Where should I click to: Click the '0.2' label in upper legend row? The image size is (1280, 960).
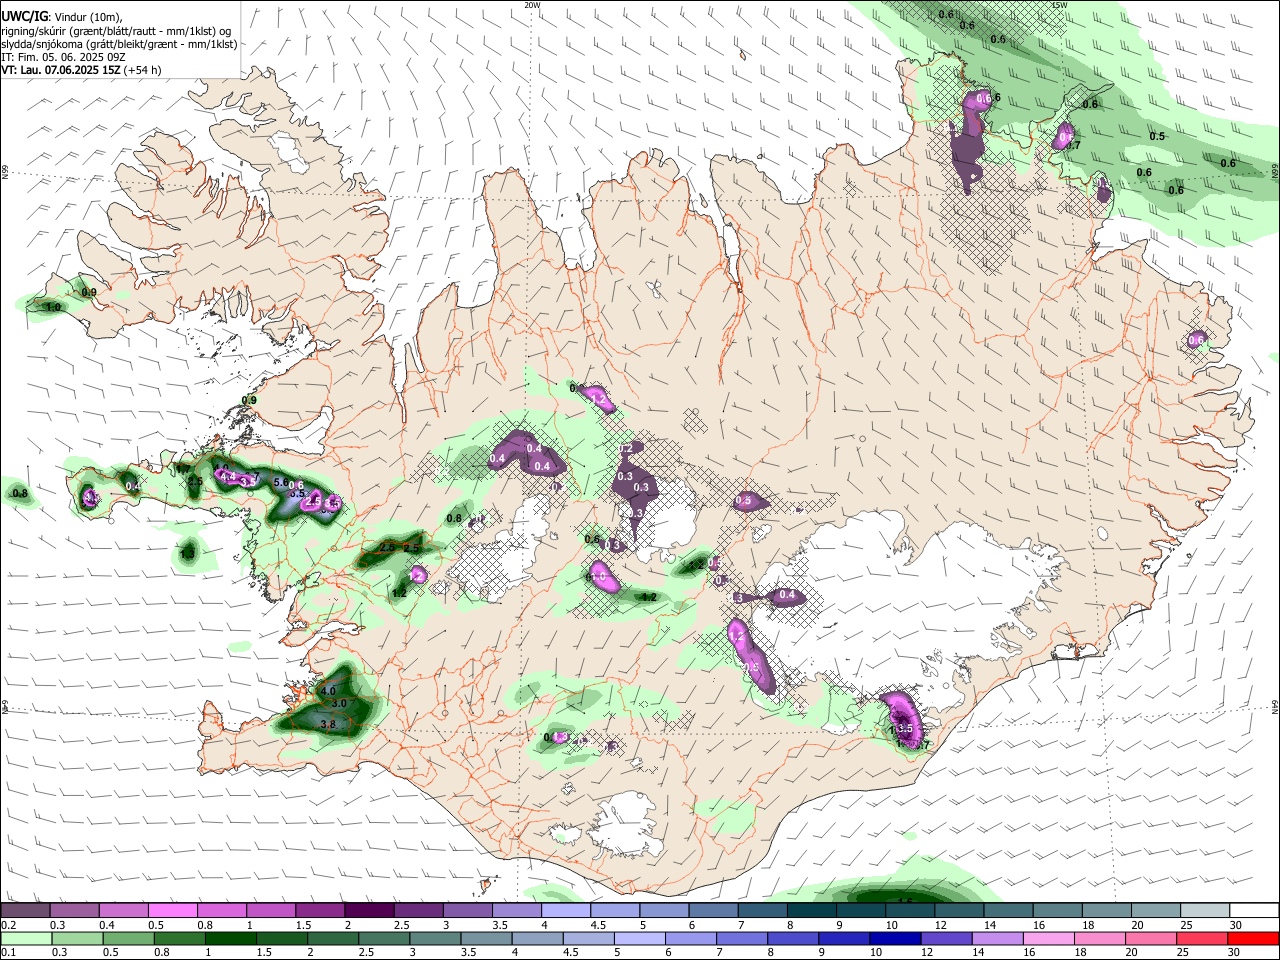coord(8,925)
